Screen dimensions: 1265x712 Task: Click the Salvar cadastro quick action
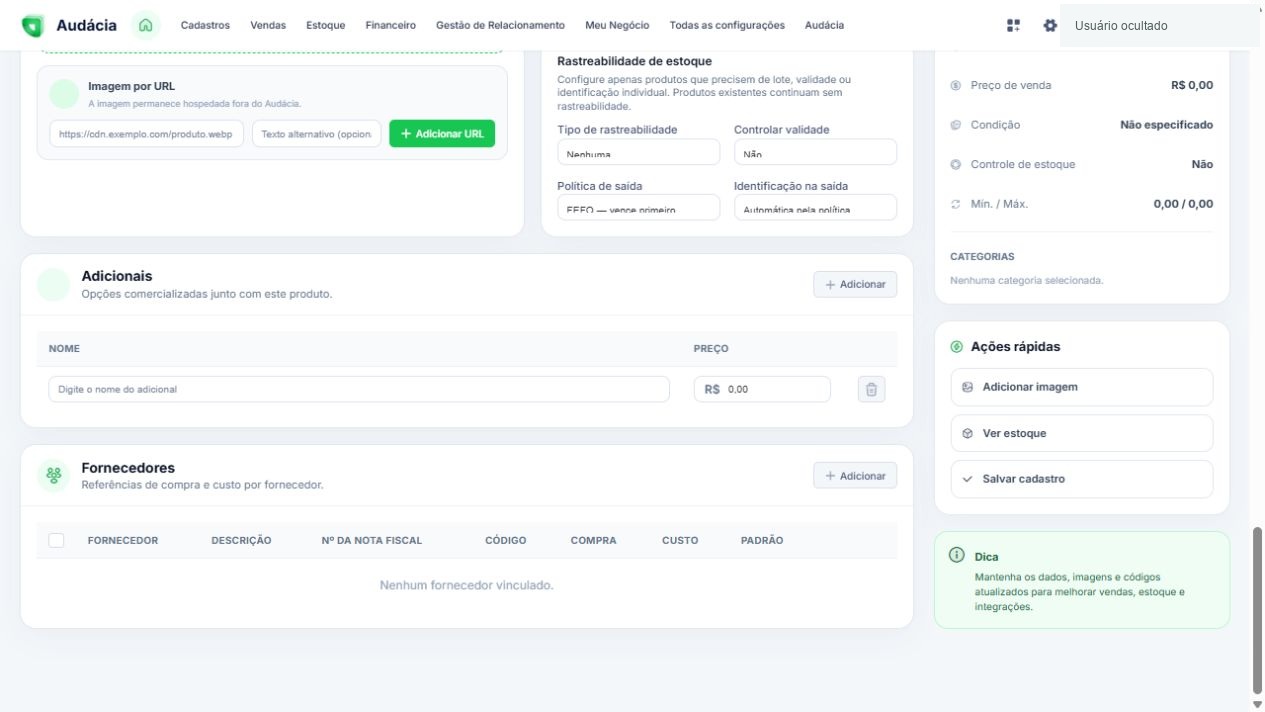tap(1082, 479)
